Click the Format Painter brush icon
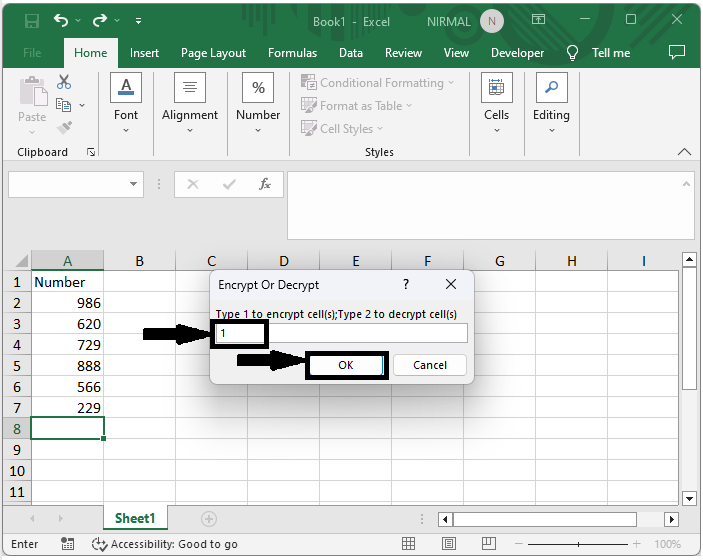 tap(64, 127)
